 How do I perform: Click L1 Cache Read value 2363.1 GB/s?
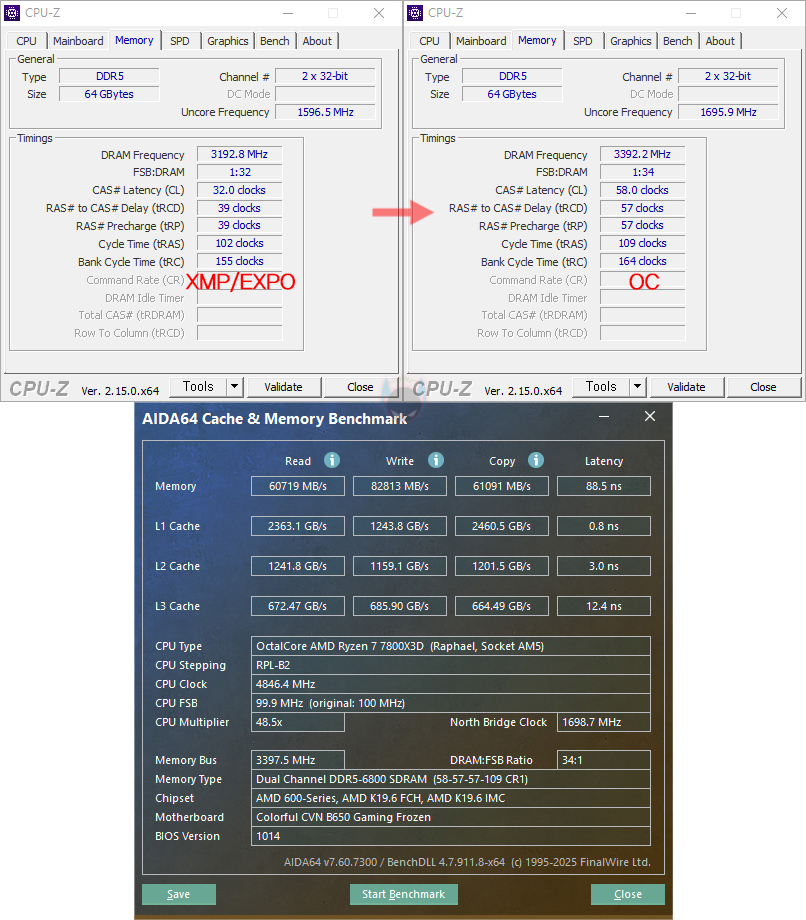(x=298, y=526)
